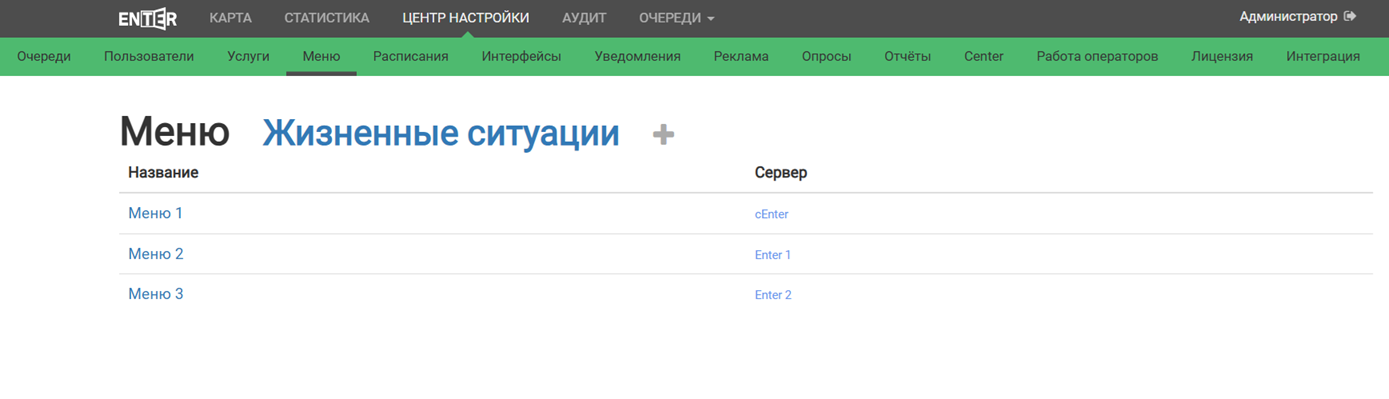Go to the Отчёты tab
The width and height of the screenshot is (1389, 399).
pos(908,56)
